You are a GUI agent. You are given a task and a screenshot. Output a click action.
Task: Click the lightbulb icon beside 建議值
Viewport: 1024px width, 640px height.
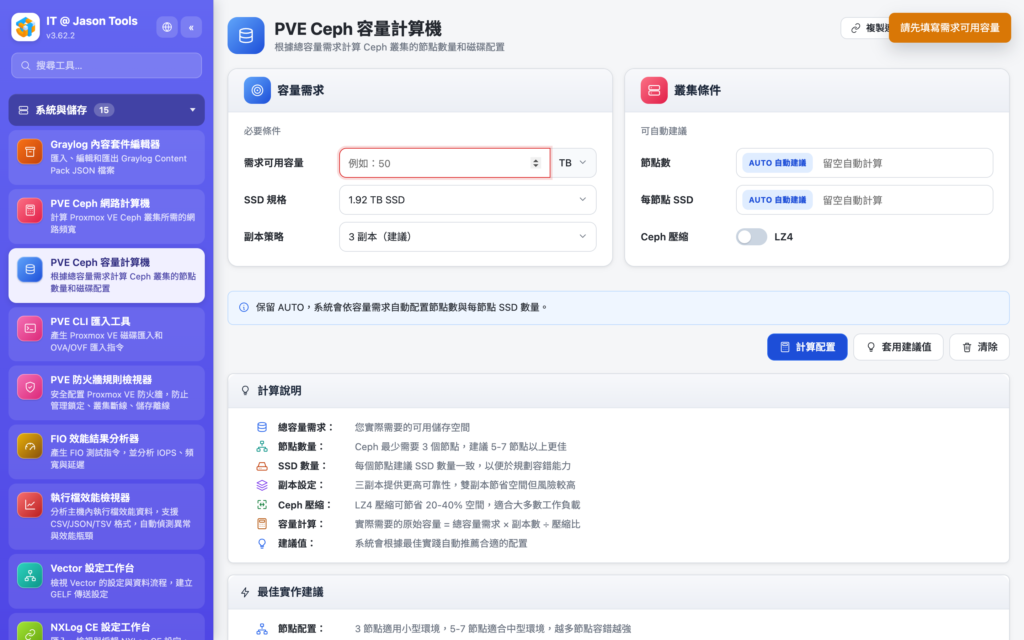(x=262, y=543)
